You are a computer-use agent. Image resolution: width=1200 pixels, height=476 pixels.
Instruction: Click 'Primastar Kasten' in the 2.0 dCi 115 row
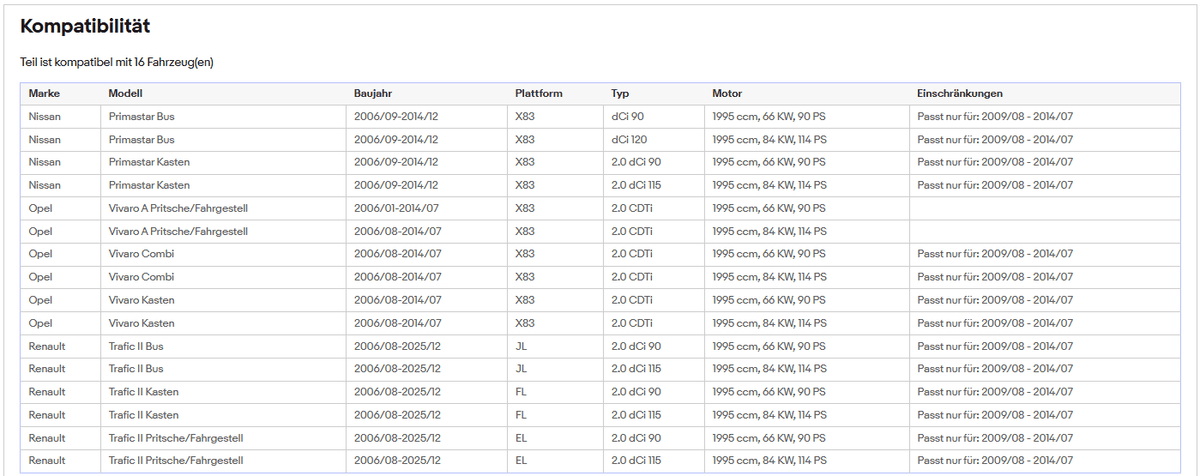click(149, 185)
